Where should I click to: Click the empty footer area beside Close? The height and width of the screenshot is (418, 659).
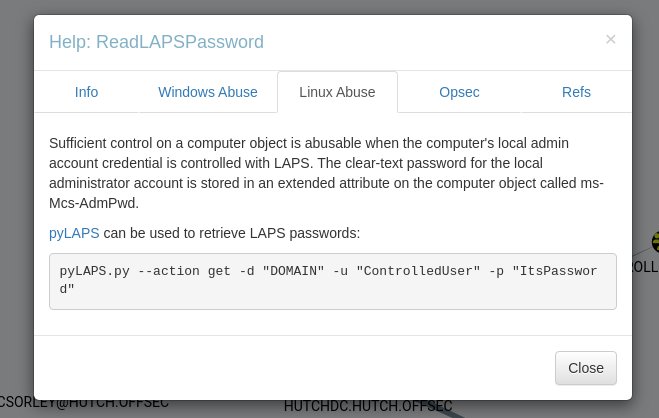click(300, 367)
